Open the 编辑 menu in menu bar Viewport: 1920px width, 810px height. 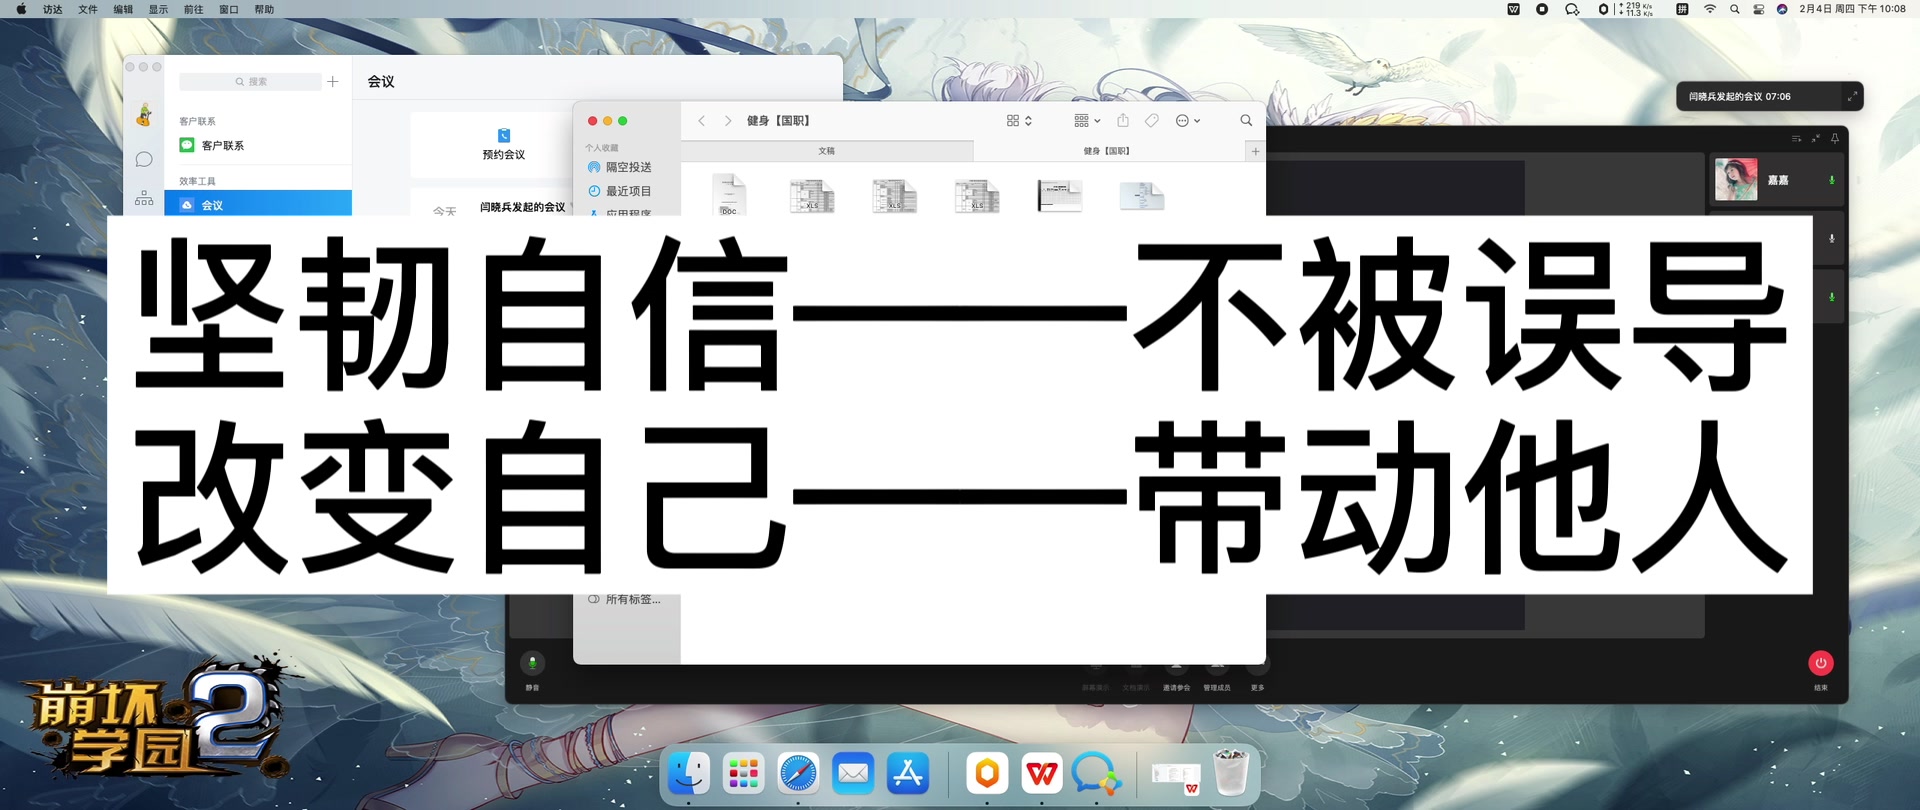[123, 9]
